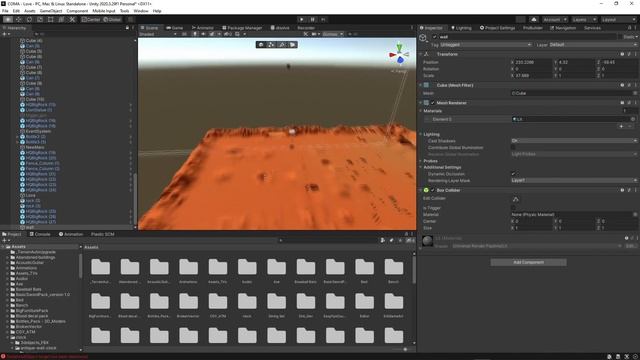The width and height of the screenshot is (640, 360).
Task: Switch to the Package Manager tab
Action: pos(242,28)
